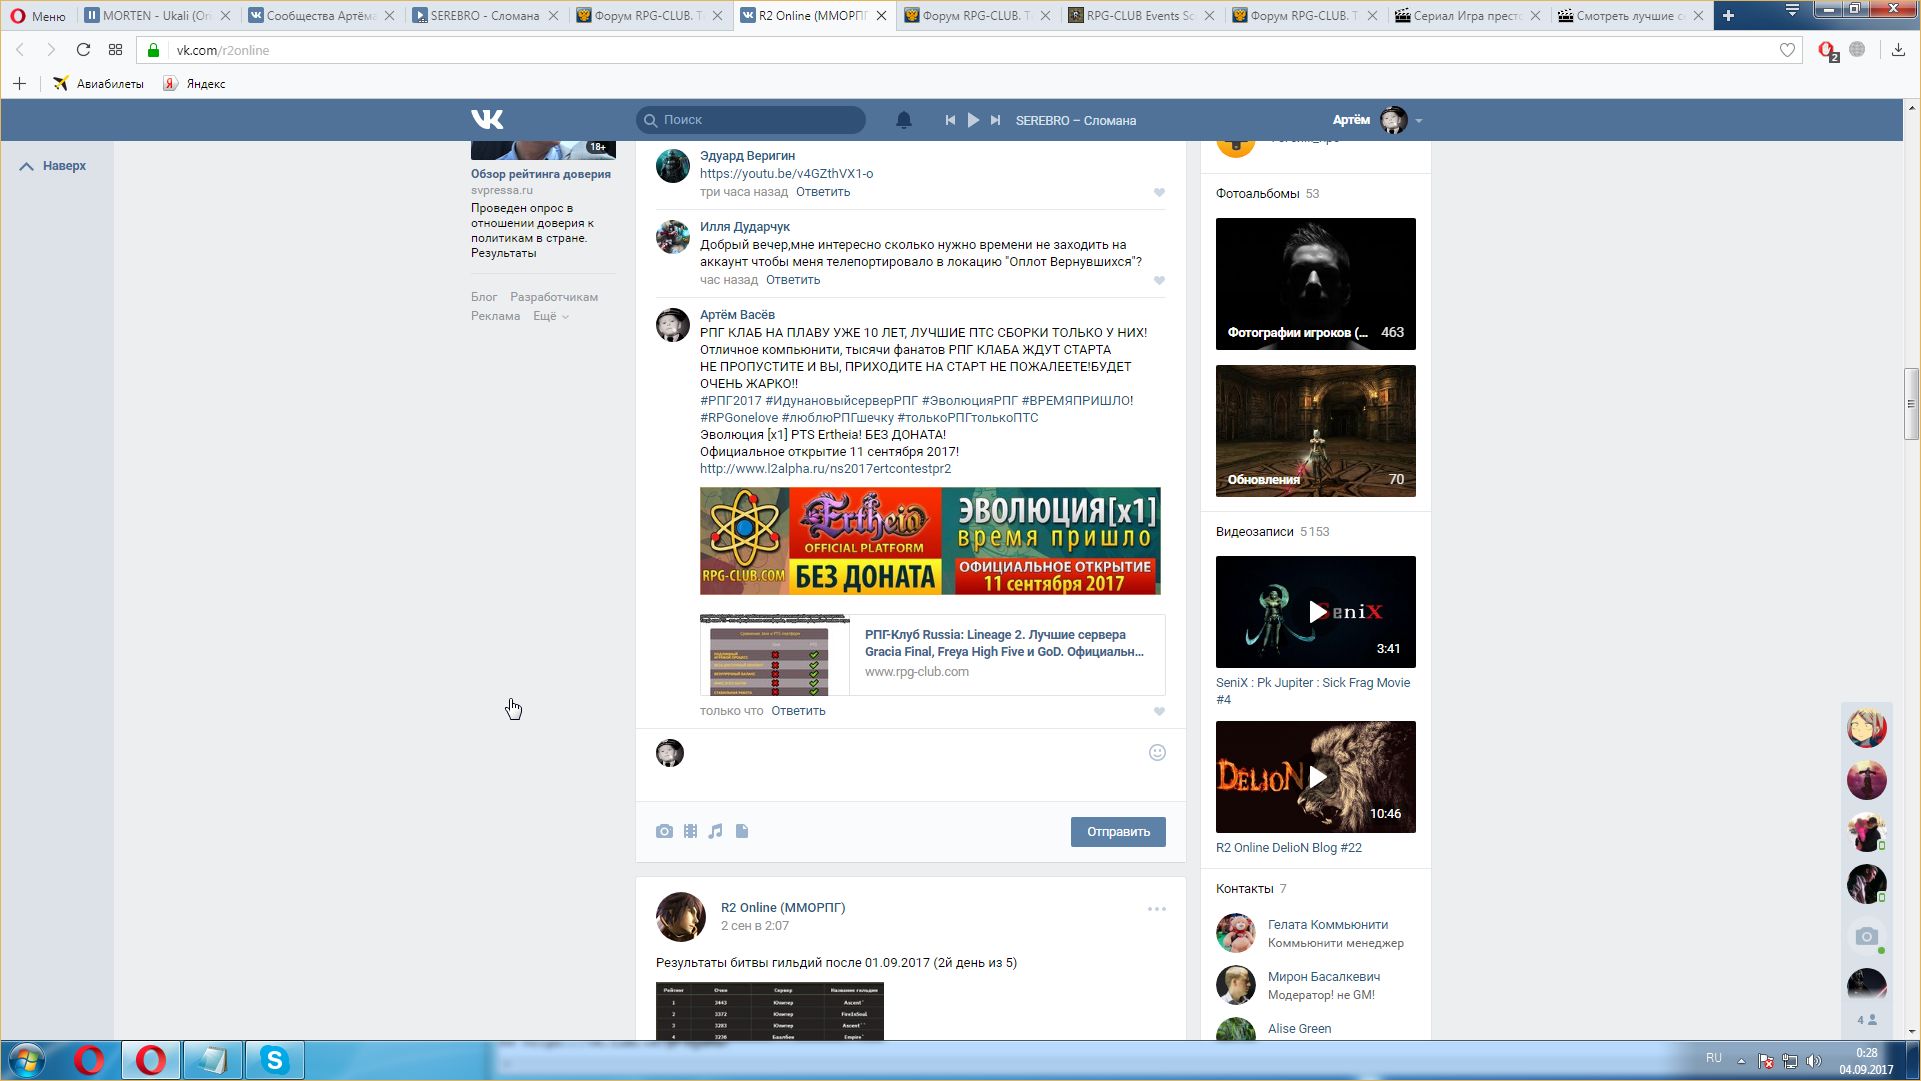
Task: Open Гелата Коммьюнити contact profile
Action: (x=1327, y=925)
